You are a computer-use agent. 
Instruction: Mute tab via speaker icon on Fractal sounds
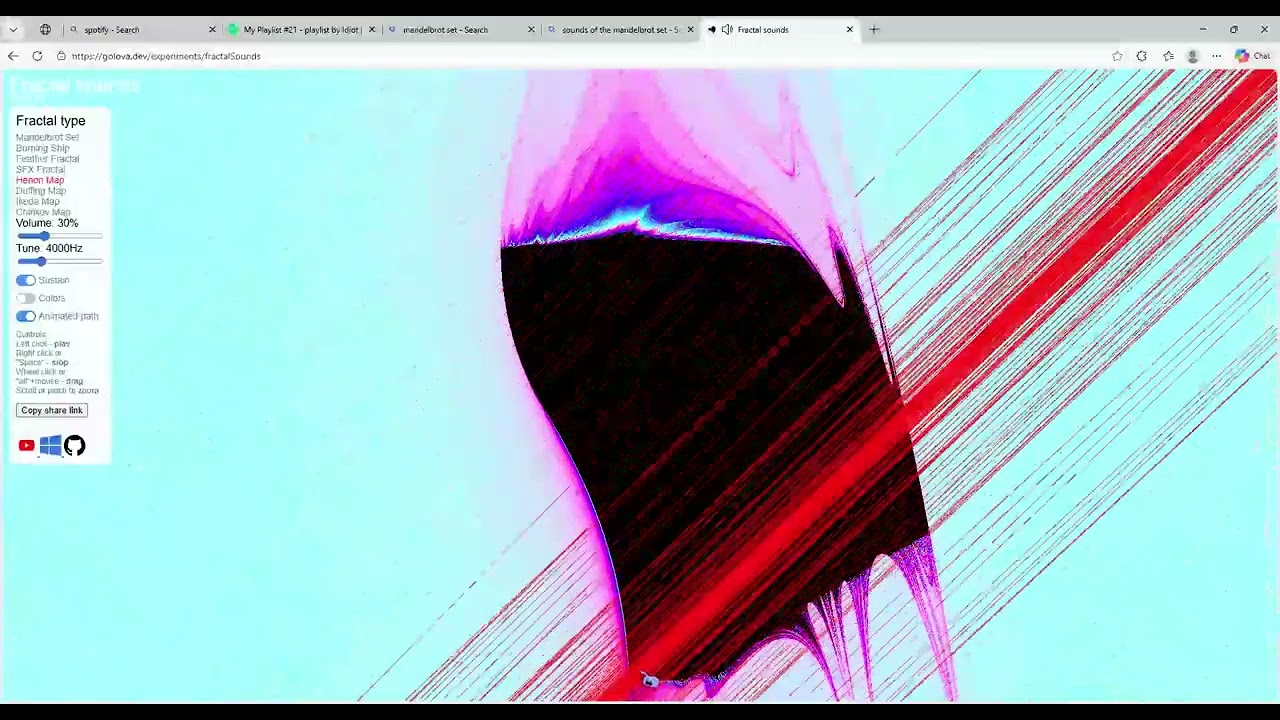tap(727, 30)
